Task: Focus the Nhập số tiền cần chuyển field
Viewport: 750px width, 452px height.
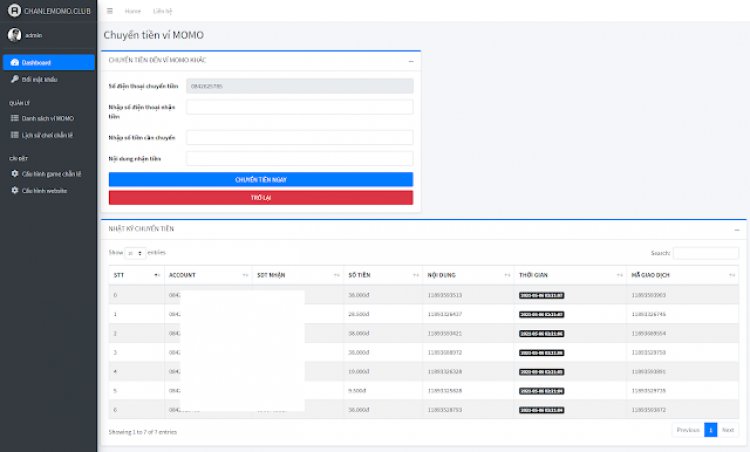Action: (x=299, y=137)
